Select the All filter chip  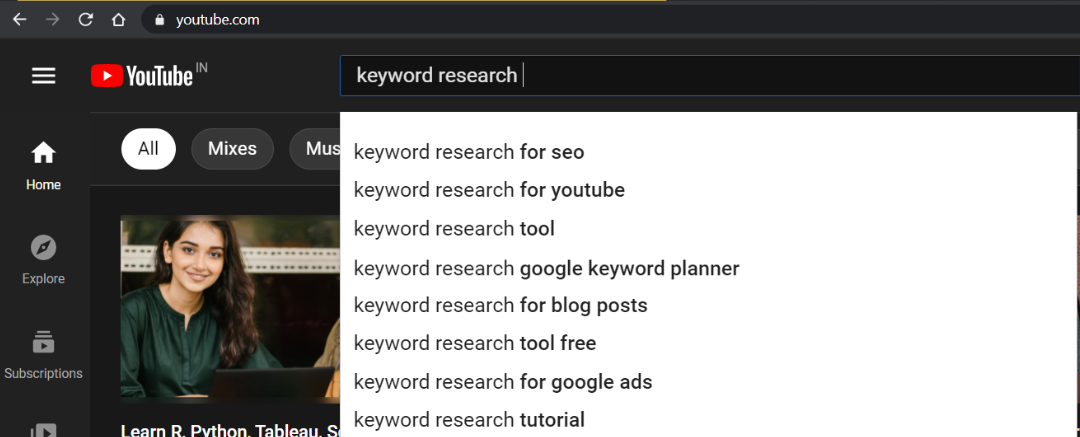[x=148, y=149]
